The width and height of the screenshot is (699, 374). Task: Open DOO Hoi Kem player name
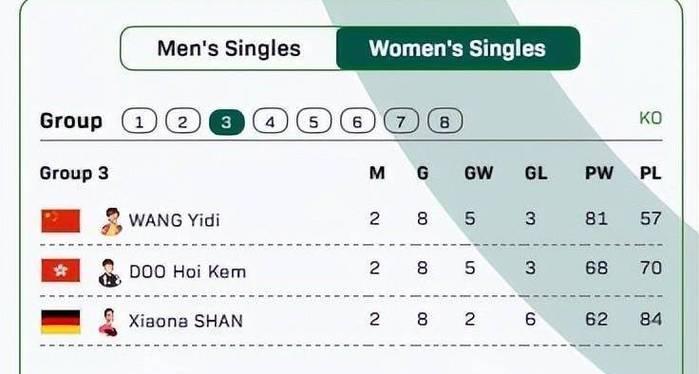click(x=187, y=271)
